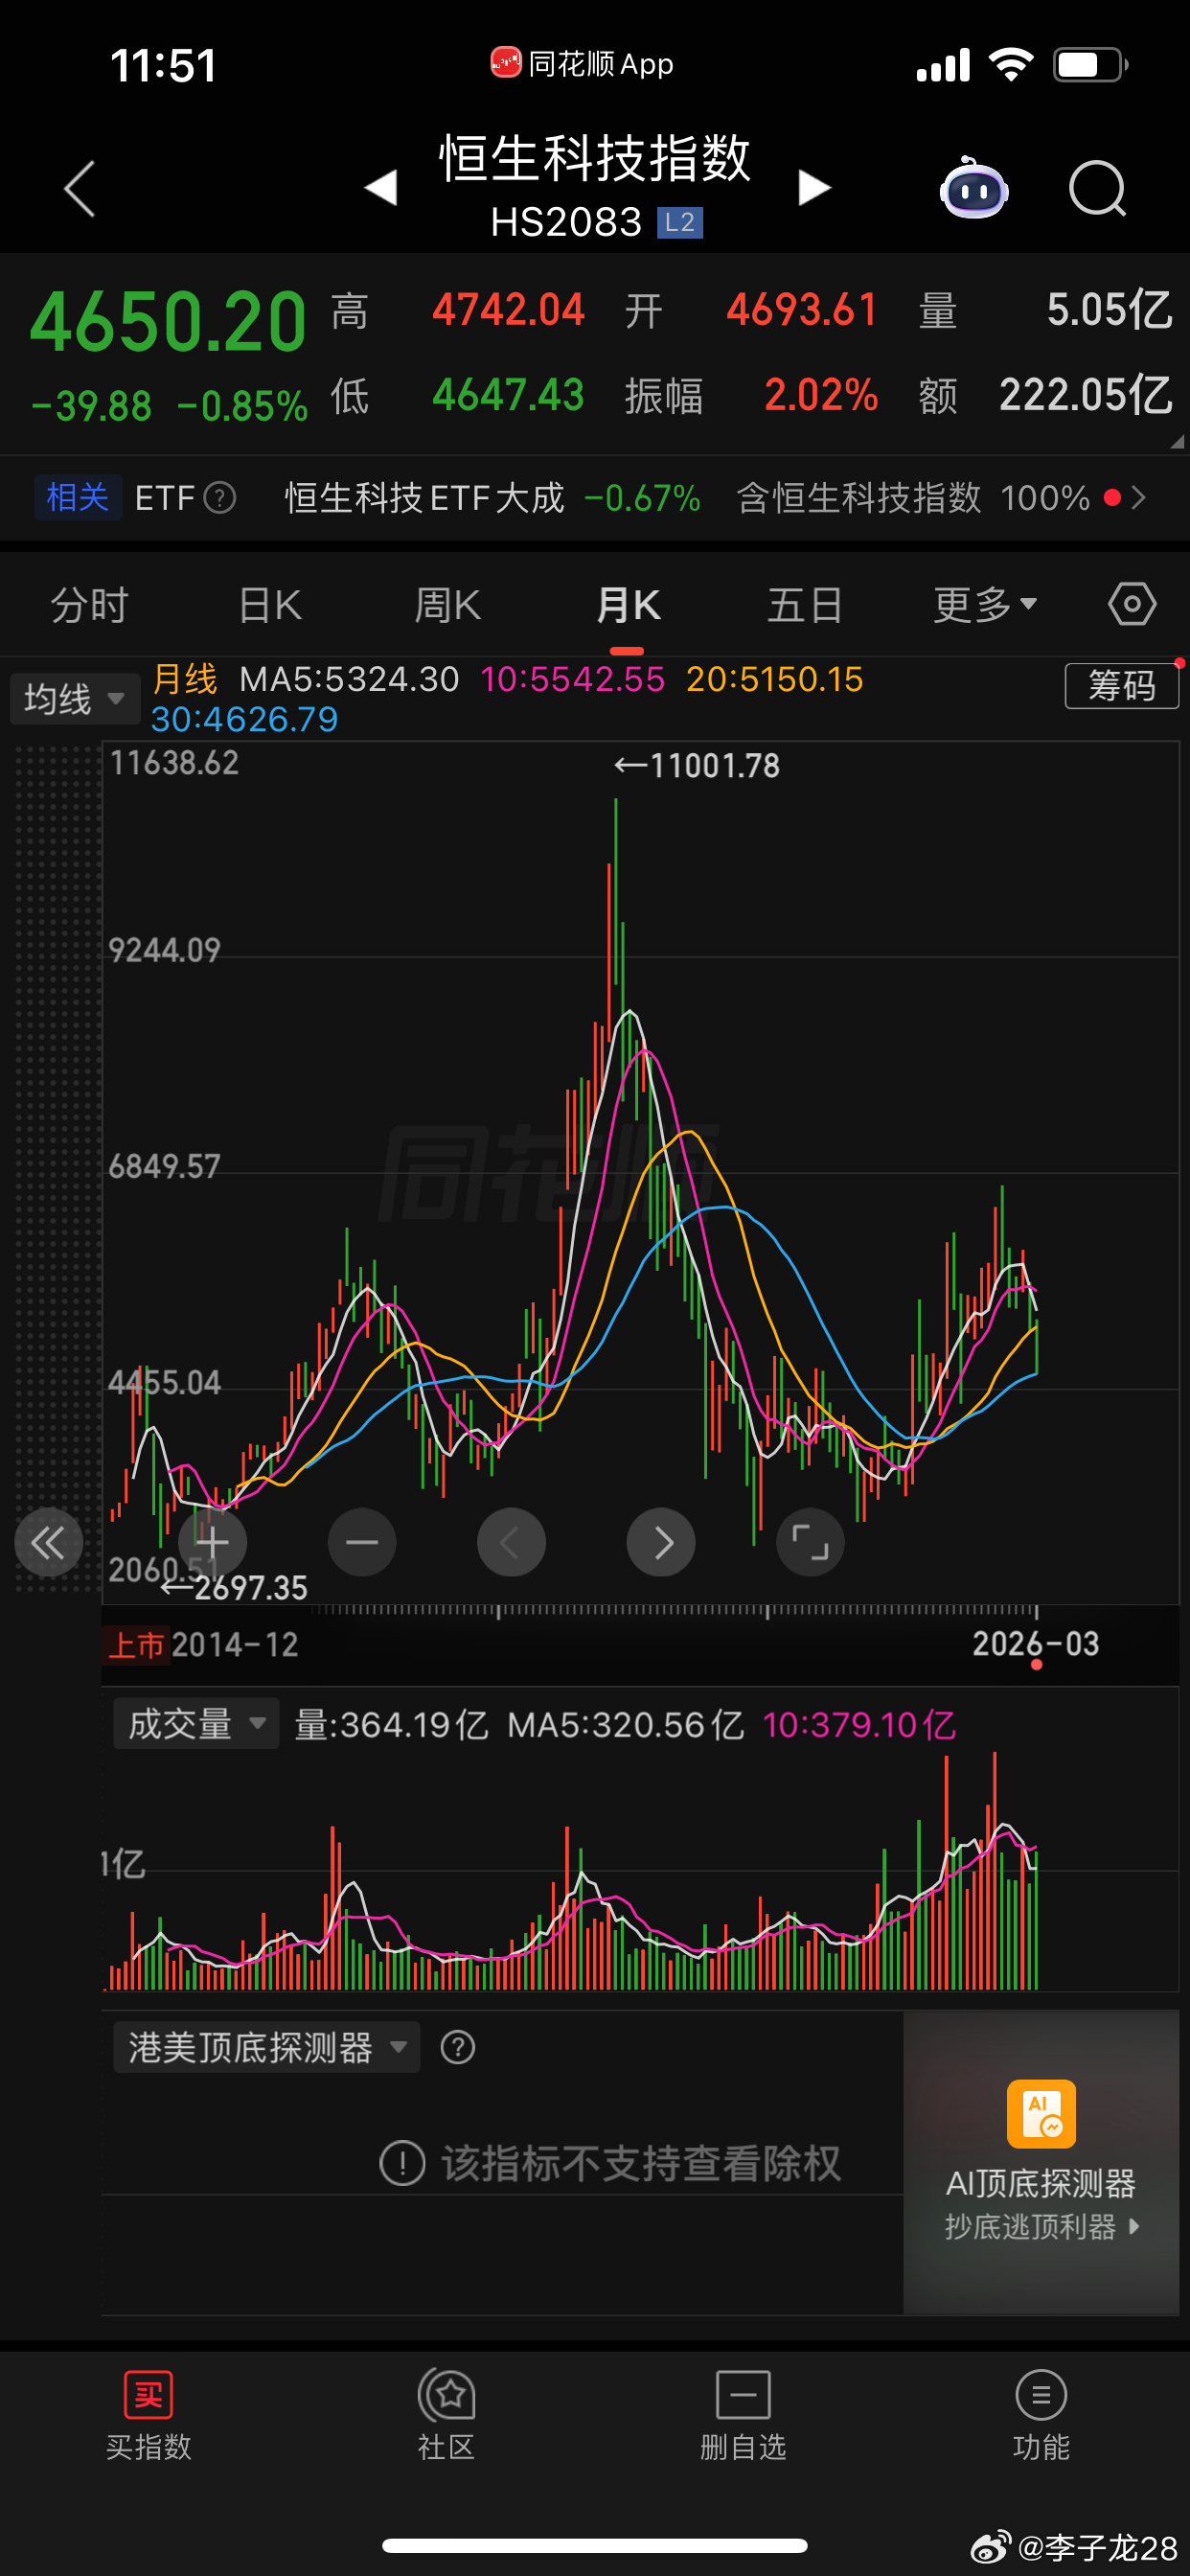Viewport: 1190px width, 2576px height.
Task: Open related ETF row chevron
Action: click(1138, 497)
